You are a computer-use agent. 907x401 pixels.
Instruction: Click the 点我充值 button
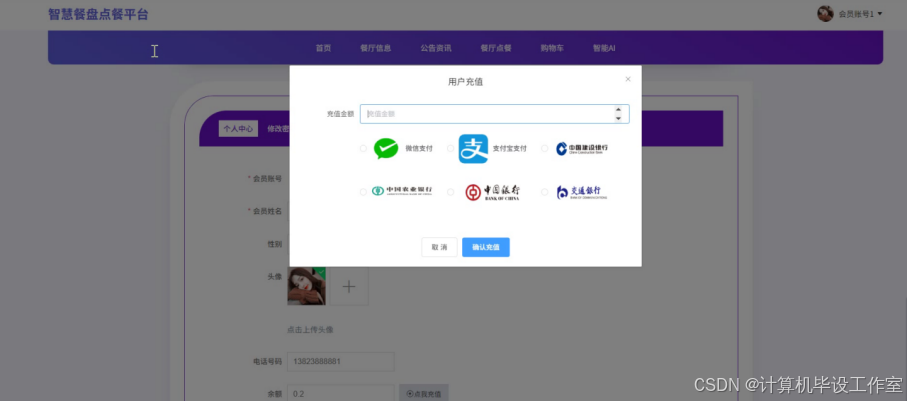(423, 393)
